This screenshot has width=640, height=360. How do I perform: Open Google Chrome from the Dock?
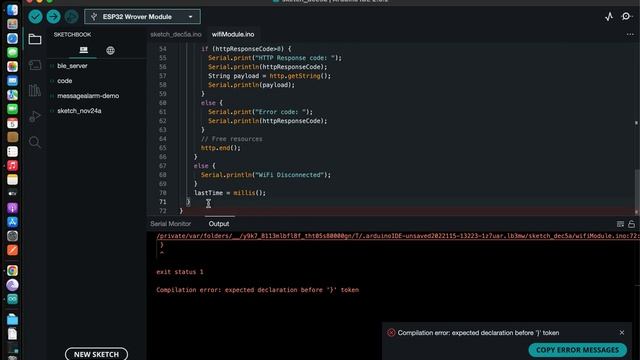point(12,271)
